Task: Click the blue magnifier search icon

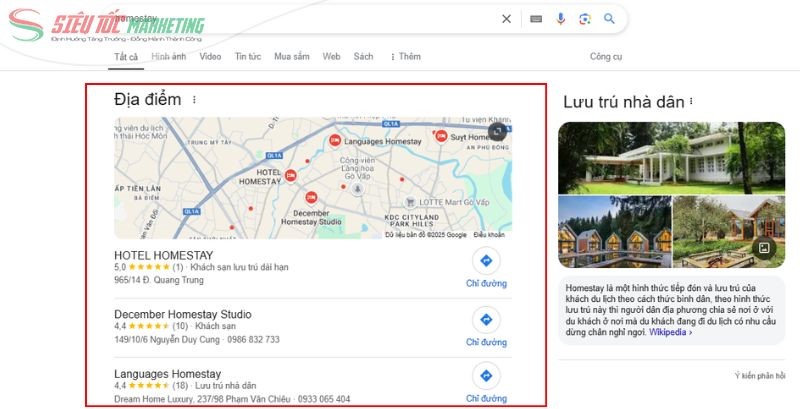Action: 609,19
